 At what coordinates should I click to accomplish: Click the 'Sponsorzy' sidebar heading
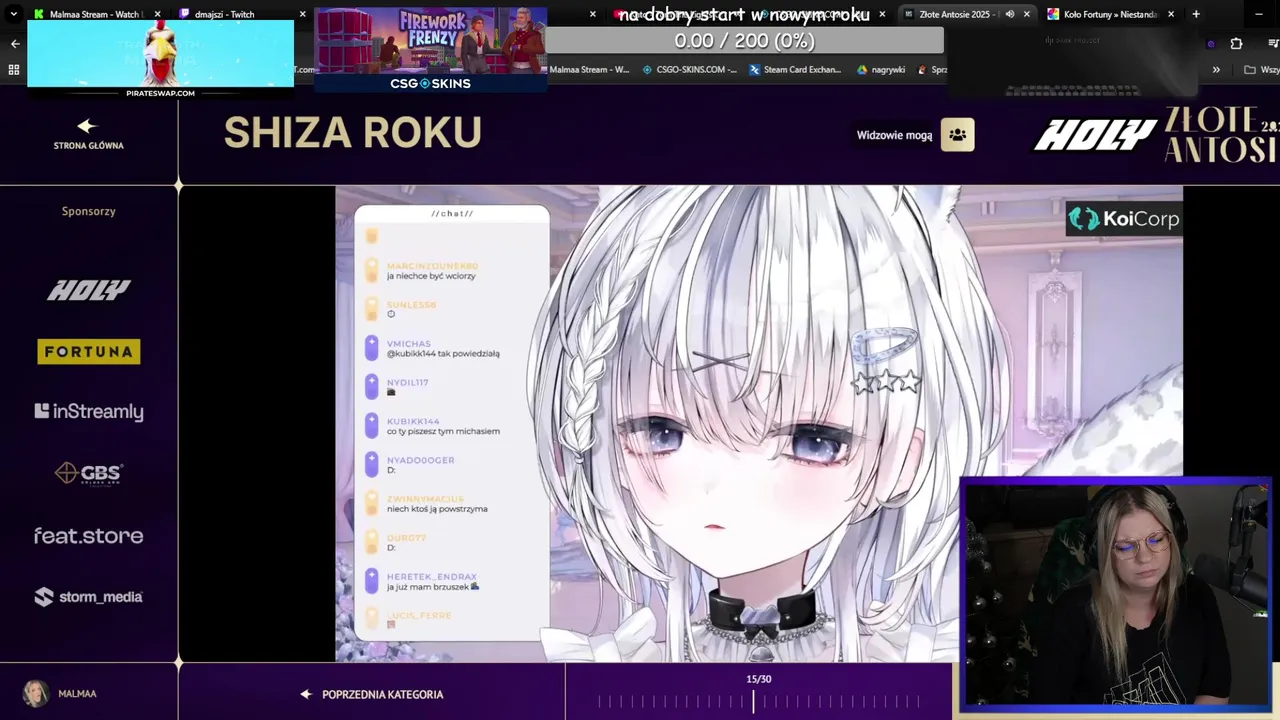coord(89,212)
